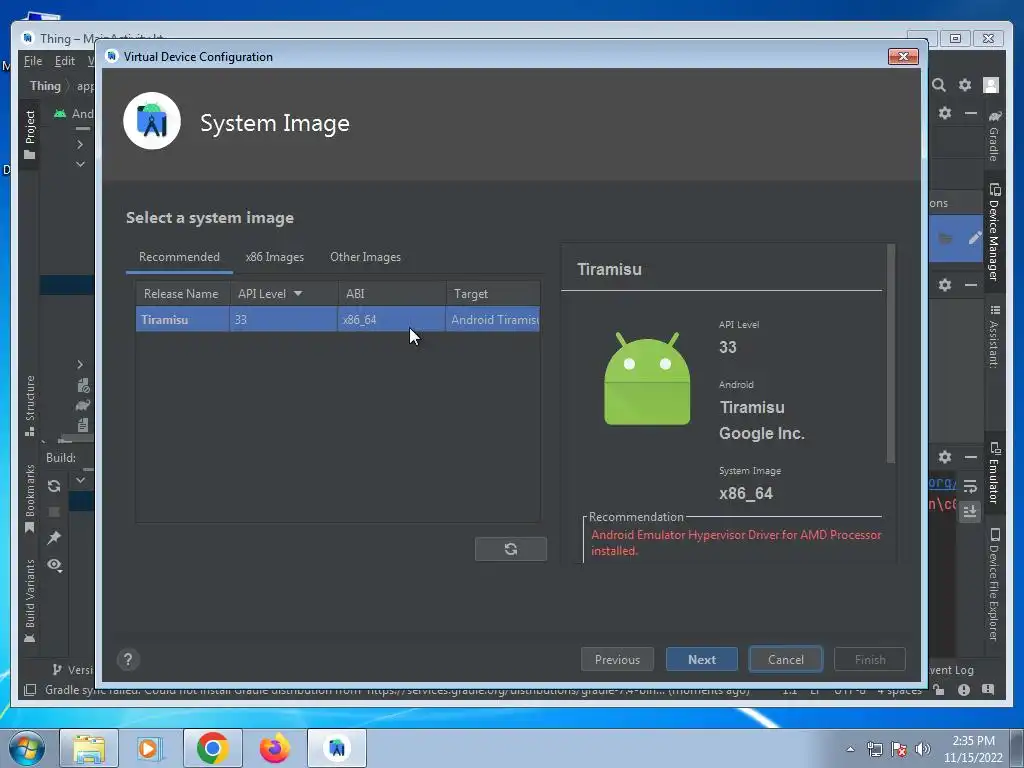Open IDE settings gear in main toolbar
The width and height of the screenshot is (1024, 768).
coord(965,85)
